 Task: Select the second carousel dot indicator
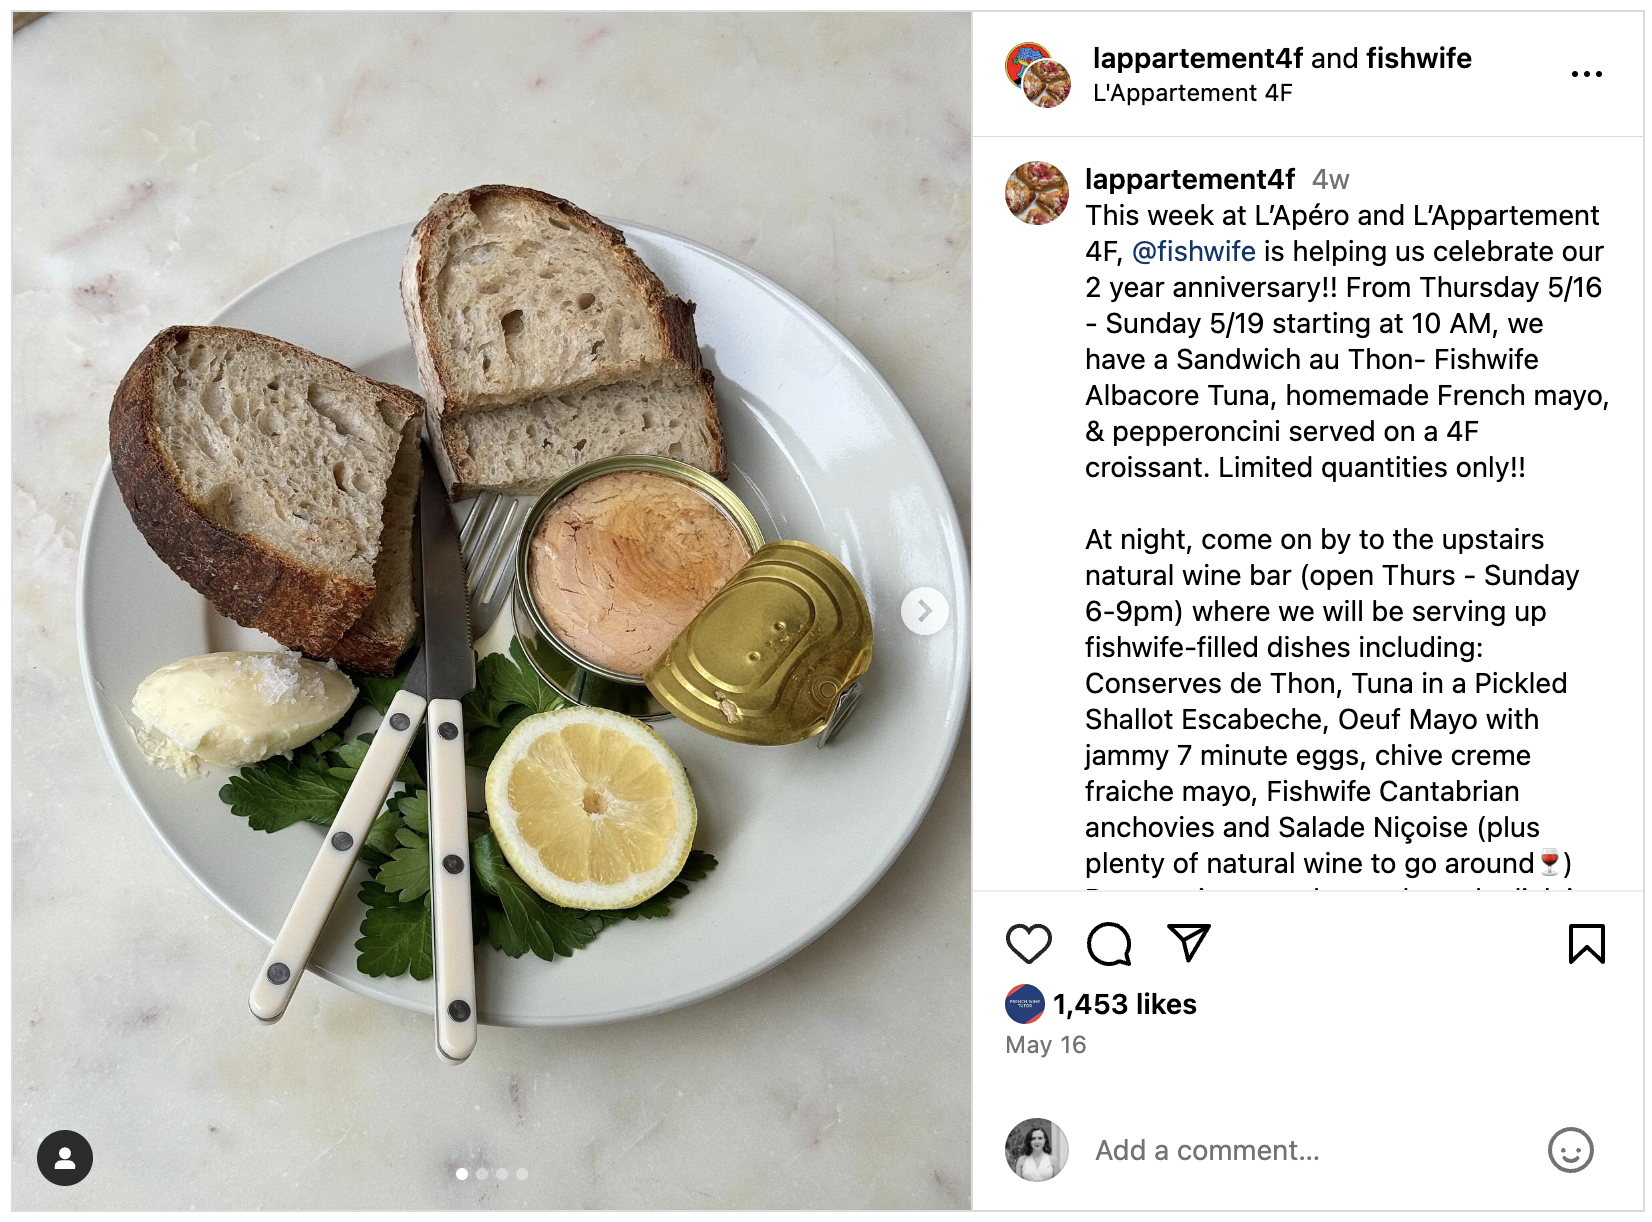[482, 1174]
